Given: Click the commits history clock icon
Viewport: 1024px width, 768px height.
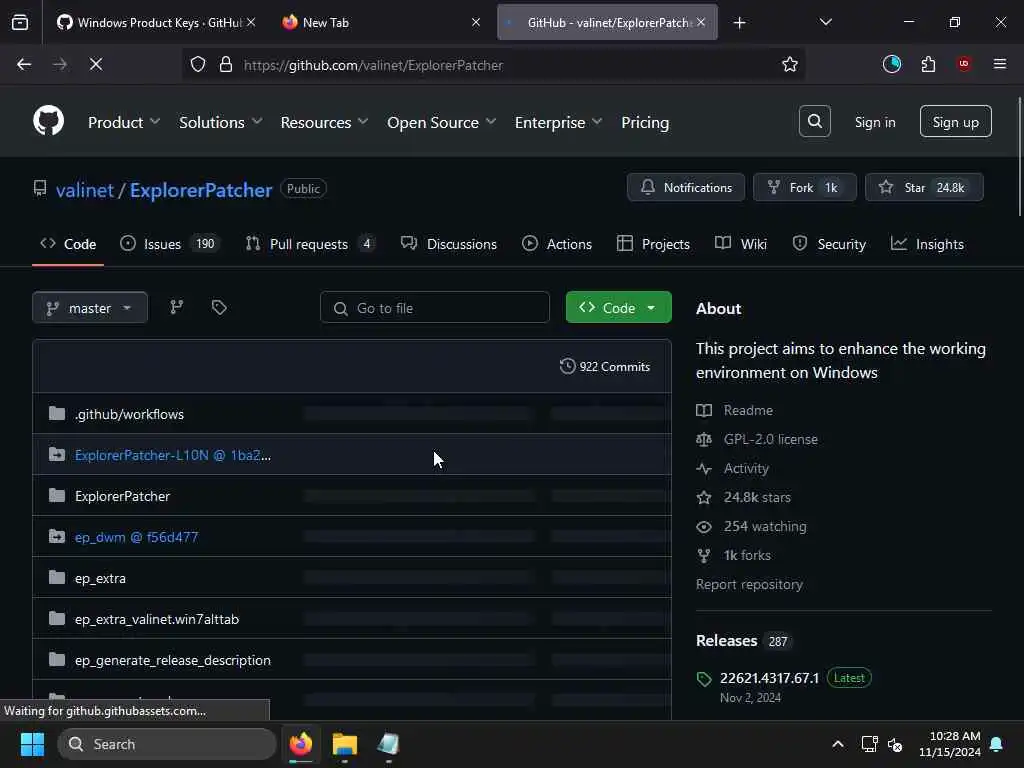Looking at the screenshot, I should (568, 366).
